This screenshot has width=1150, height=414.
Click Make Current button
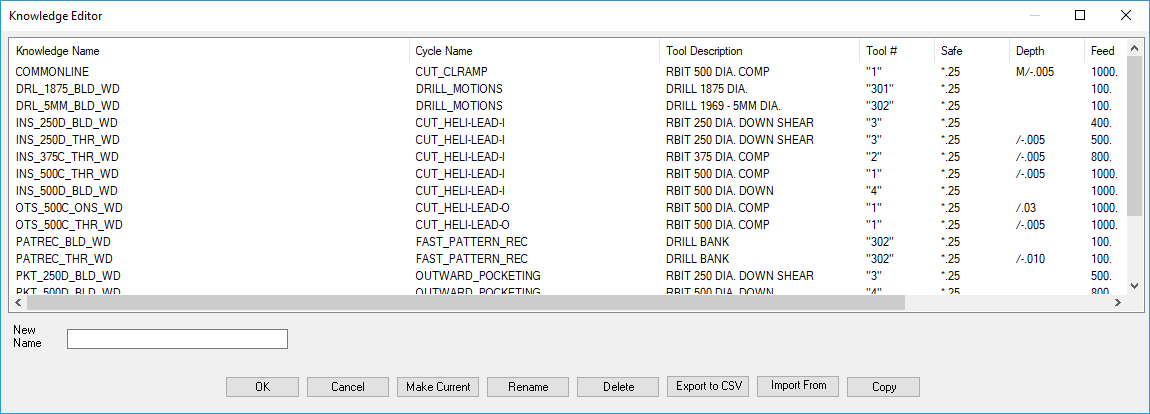pyautogui.click(x=437, y=387)
